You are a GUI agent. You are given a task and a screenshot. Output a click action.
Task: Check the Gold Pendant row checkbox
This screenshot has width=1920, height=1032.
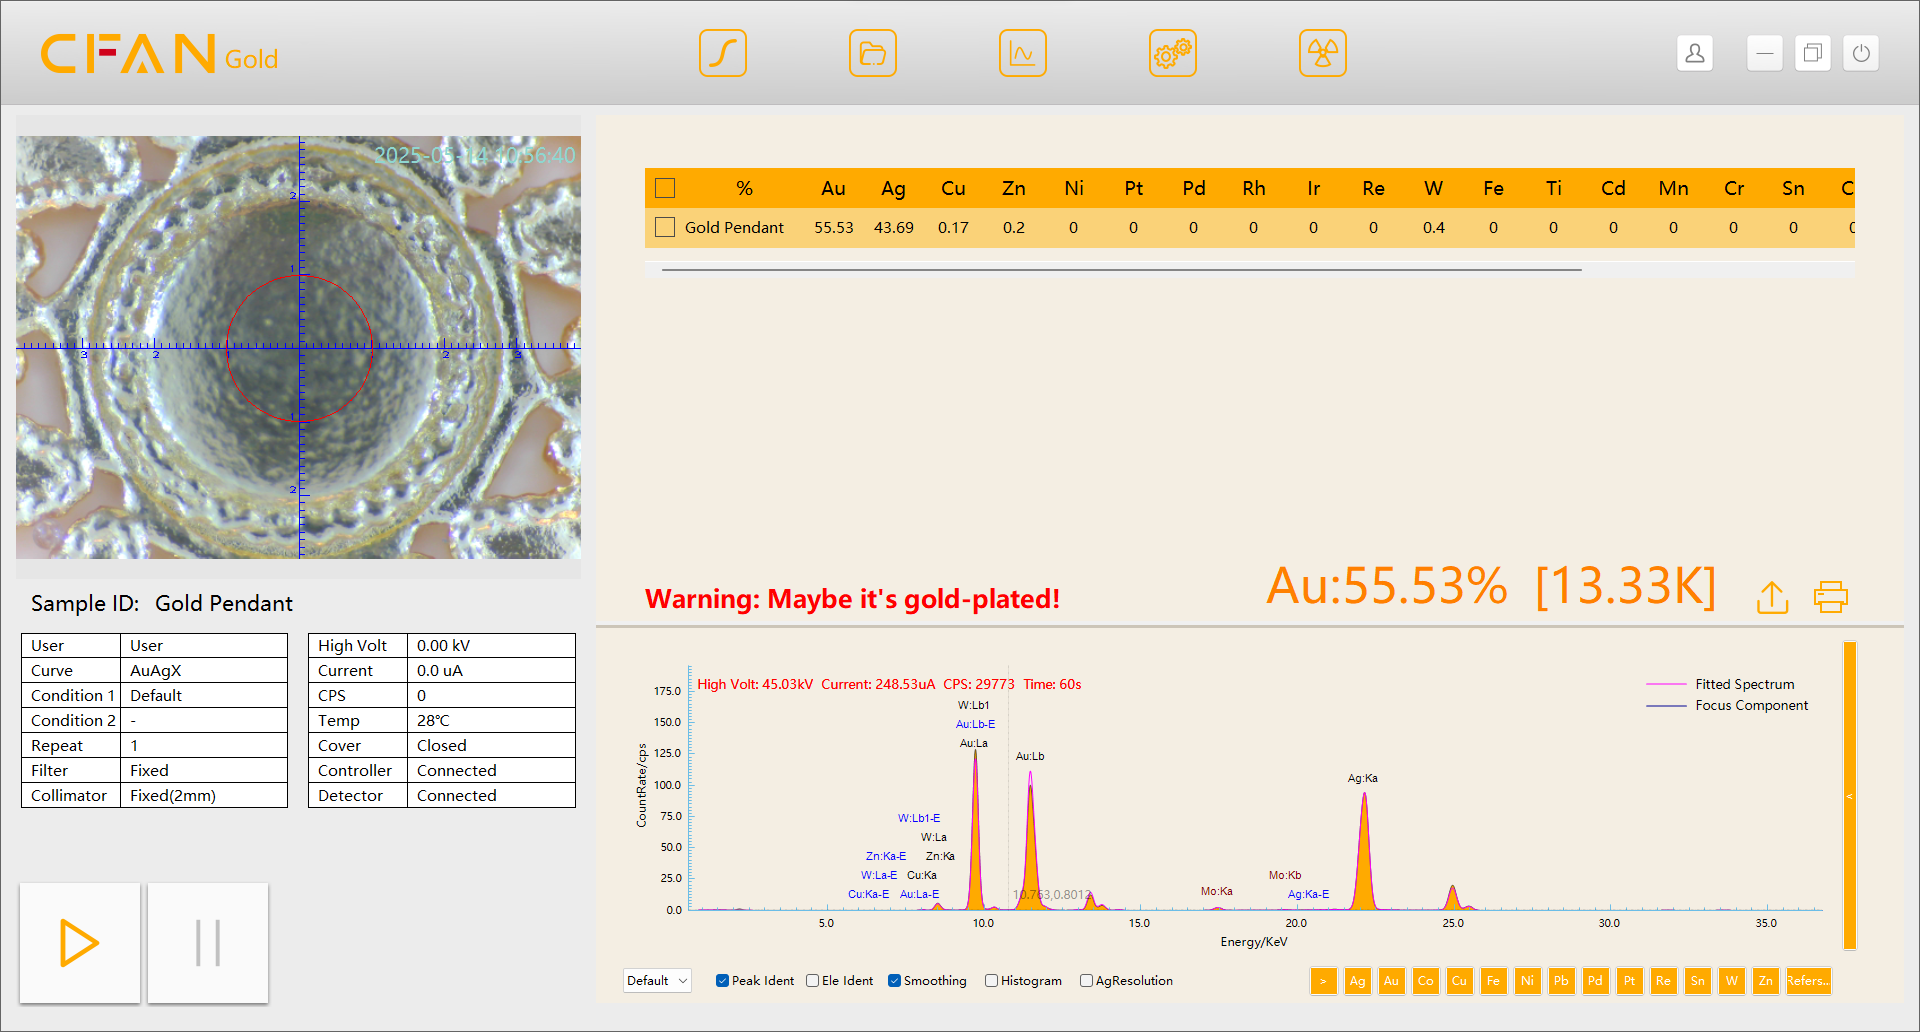(x=665, y=227)
